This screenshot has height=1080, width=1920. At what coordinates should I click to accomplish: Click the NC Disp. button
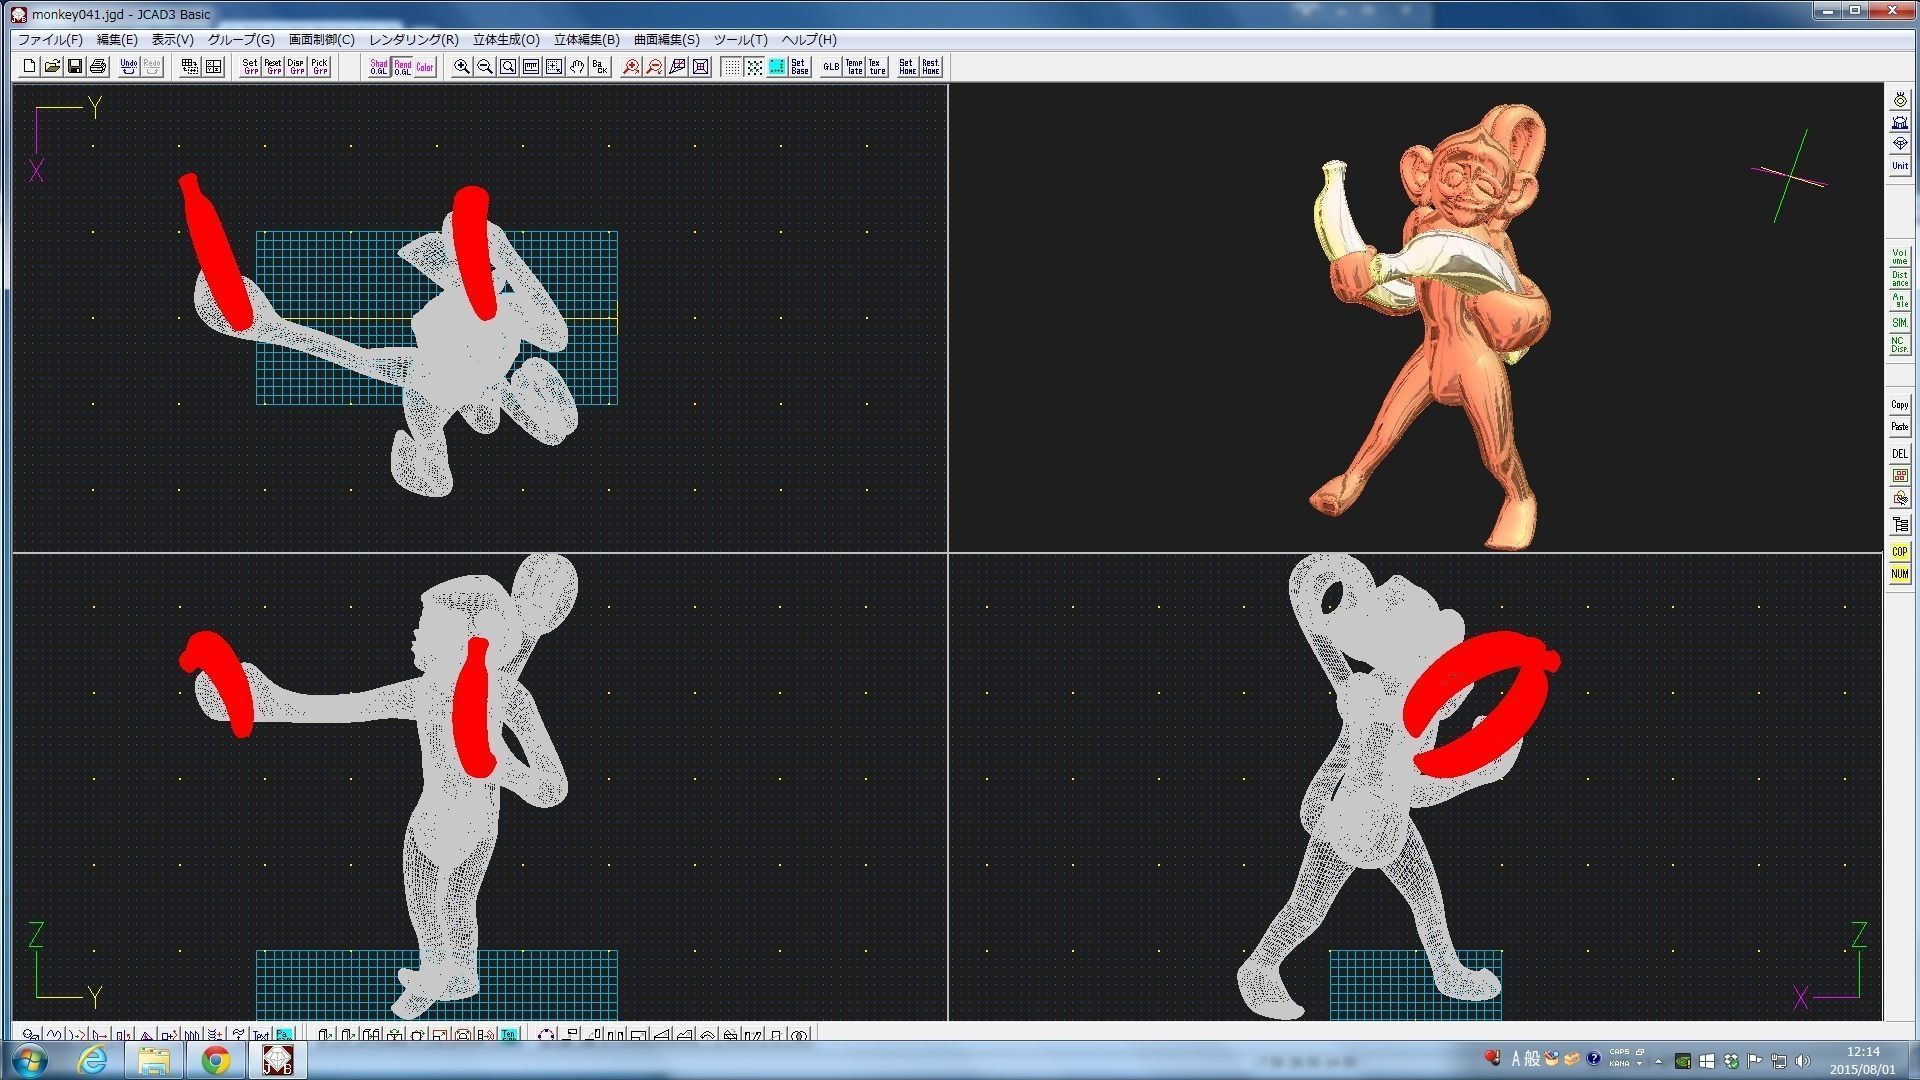pyautogui.click(x=1899, y=345)
